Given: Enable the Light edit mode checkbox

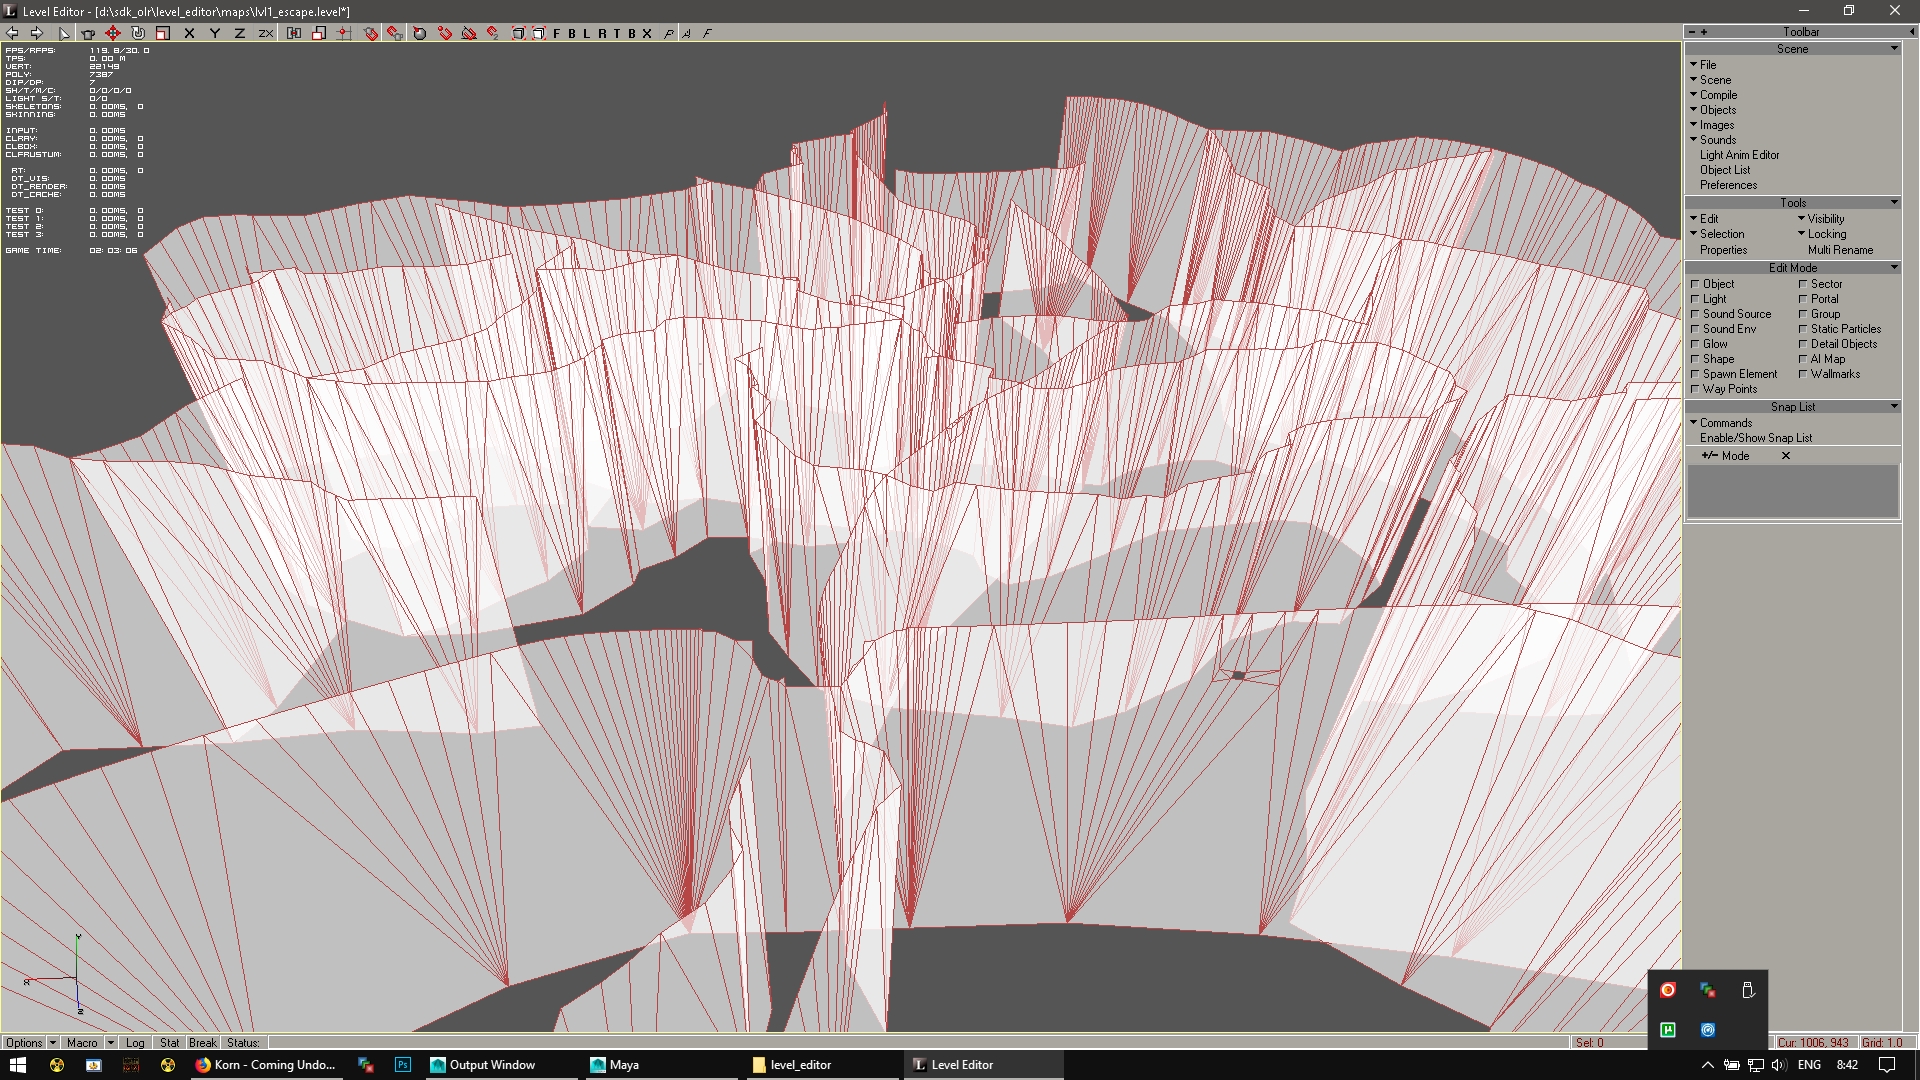Looking at the screenshot, I should coord(1695,299).
